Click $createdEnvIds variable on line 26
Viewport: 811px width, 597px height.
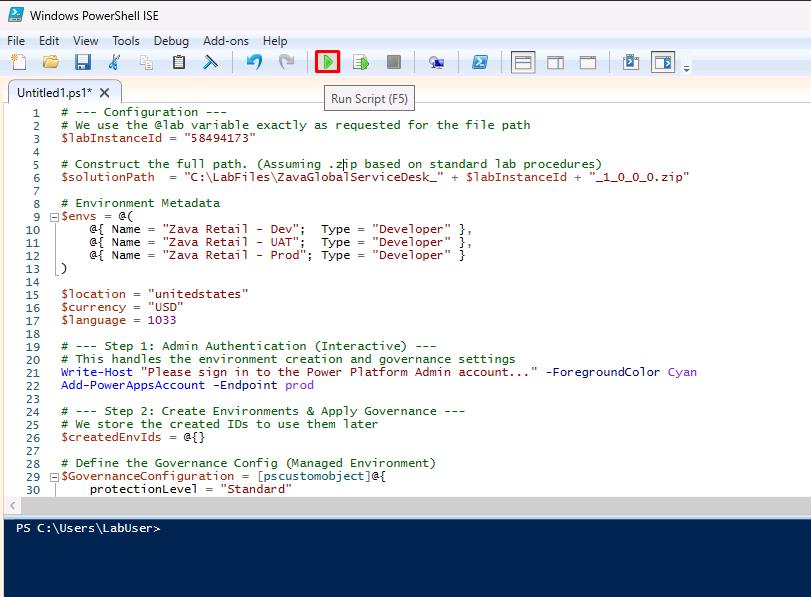click(111, 437)
